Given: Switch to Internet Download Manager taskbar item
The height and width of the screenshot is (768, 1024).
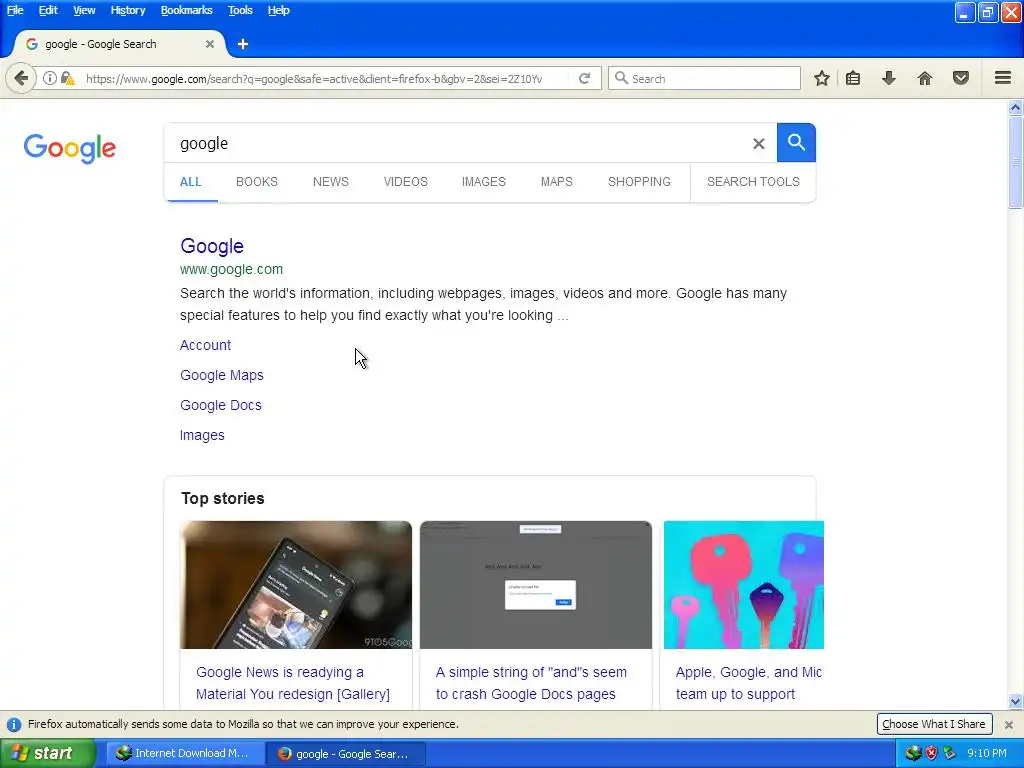Looking at the screenshot, I should point(184,754).
